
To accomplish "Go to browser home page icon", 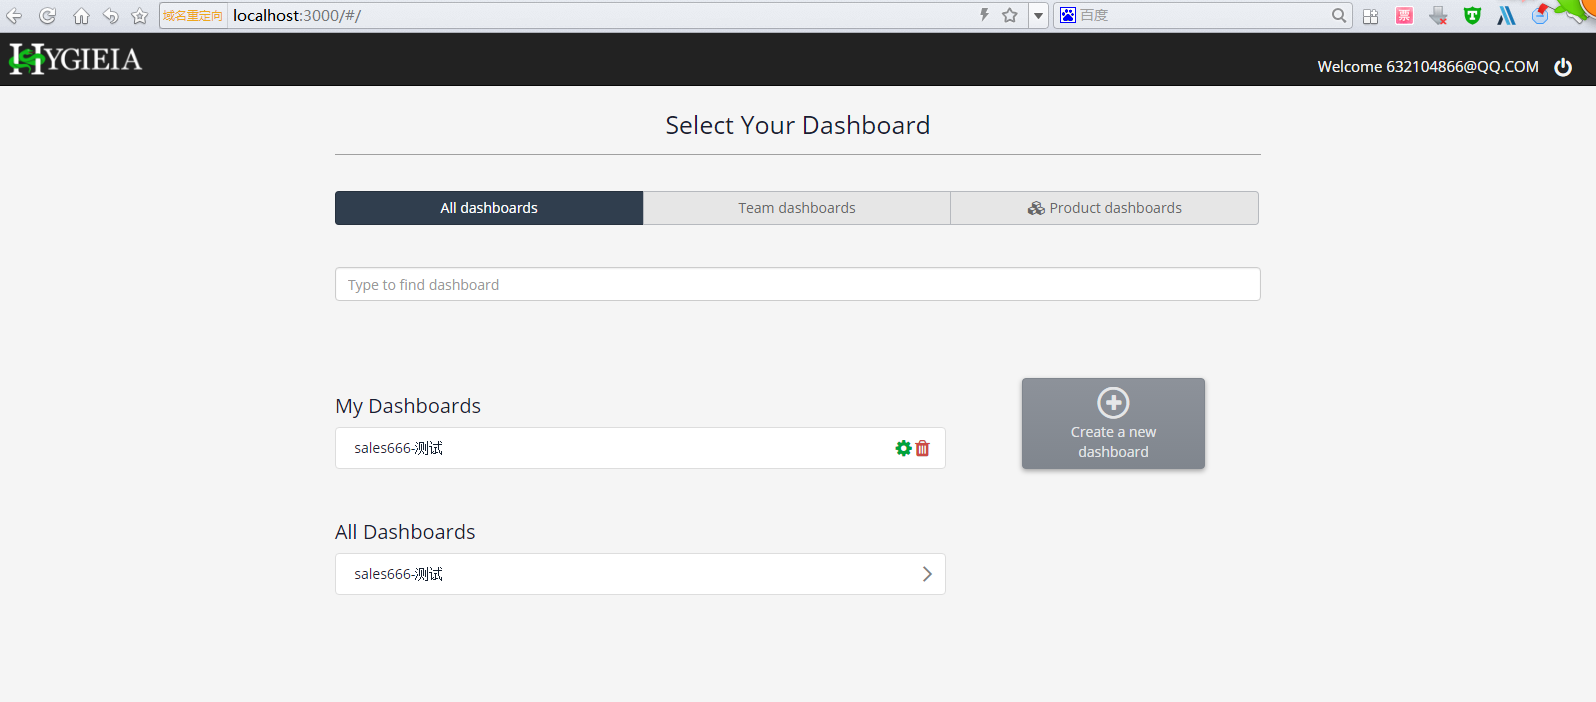I will (81, 15).
